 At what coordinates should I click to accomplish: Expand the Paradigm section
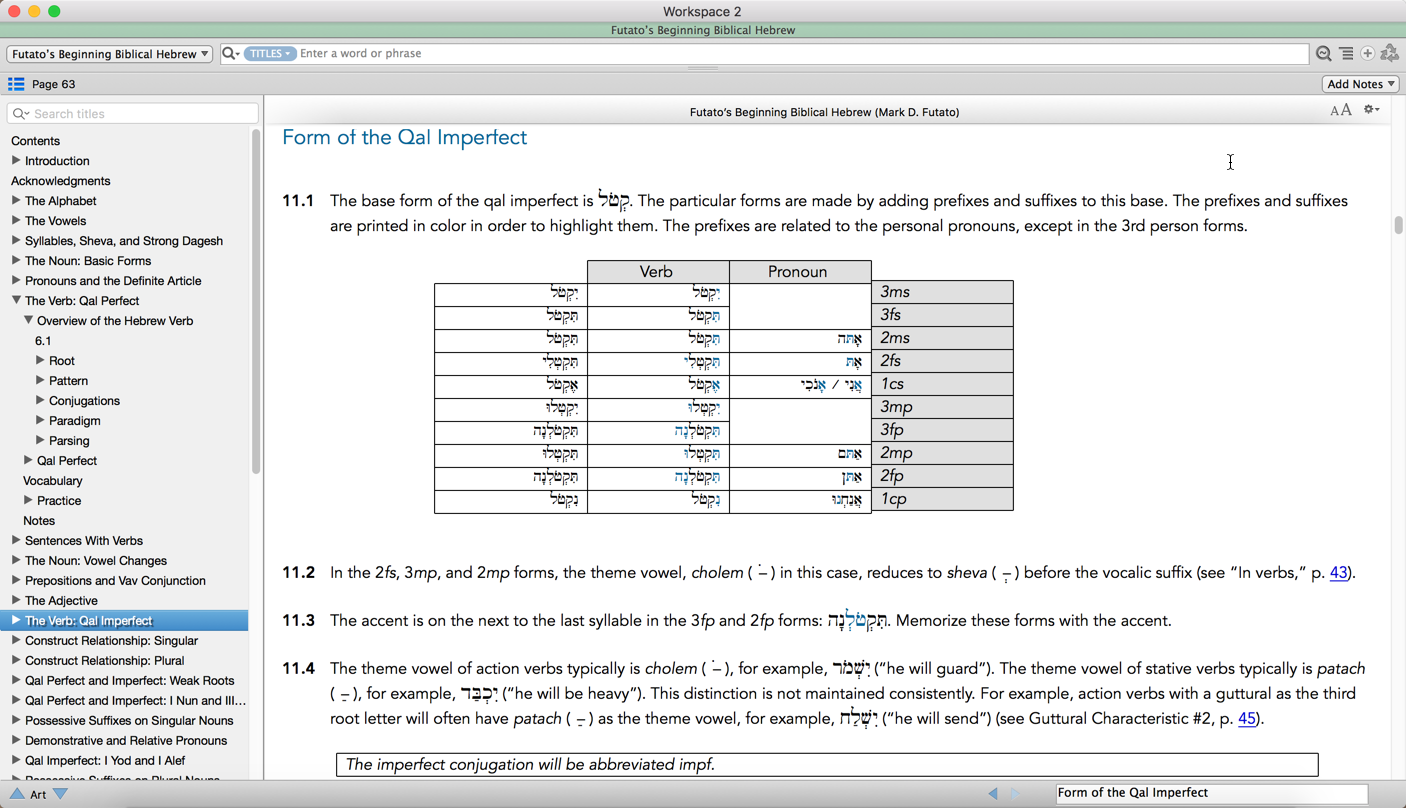pyautogui.click(x=40, y=420)
